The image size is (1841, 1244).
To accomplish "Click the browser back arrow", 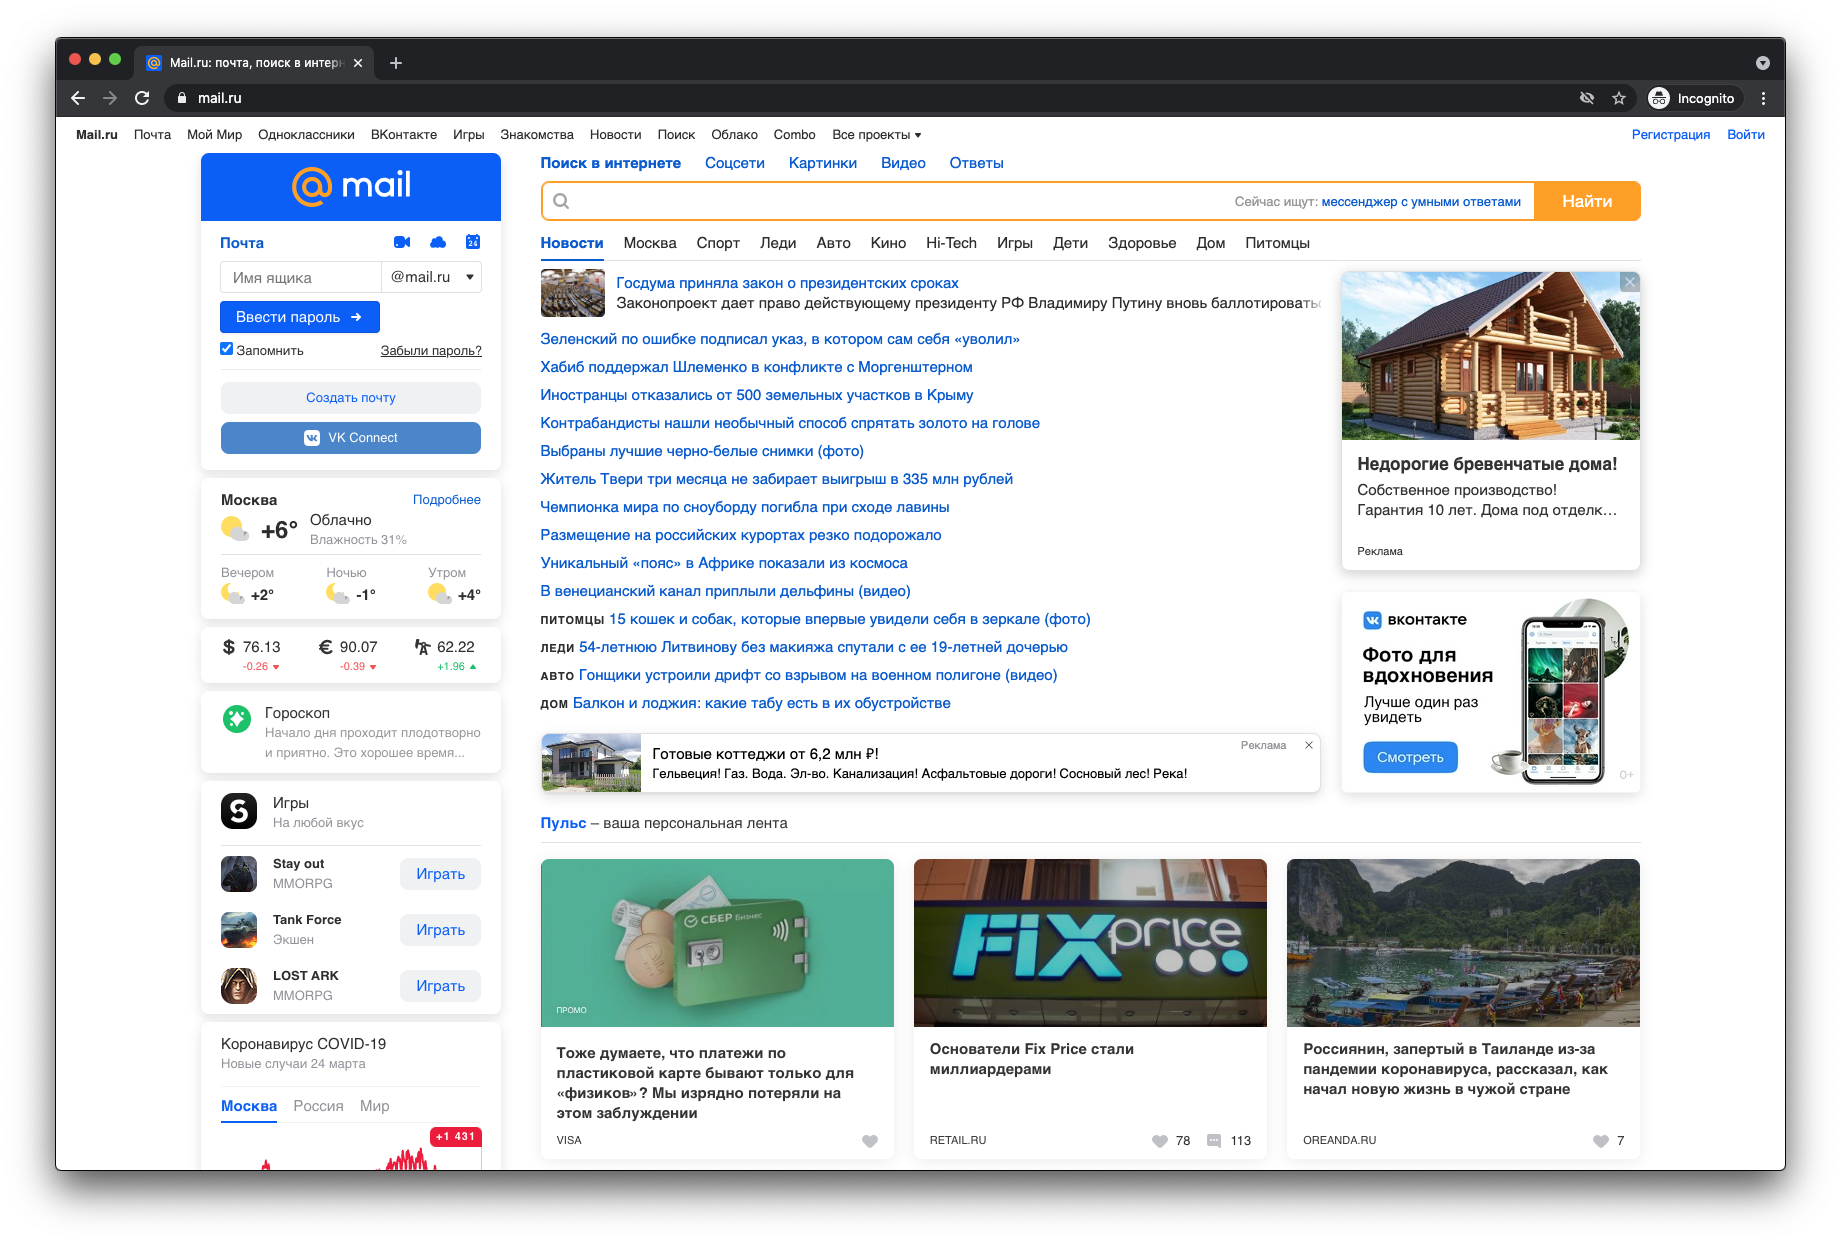I will point(78,98).
